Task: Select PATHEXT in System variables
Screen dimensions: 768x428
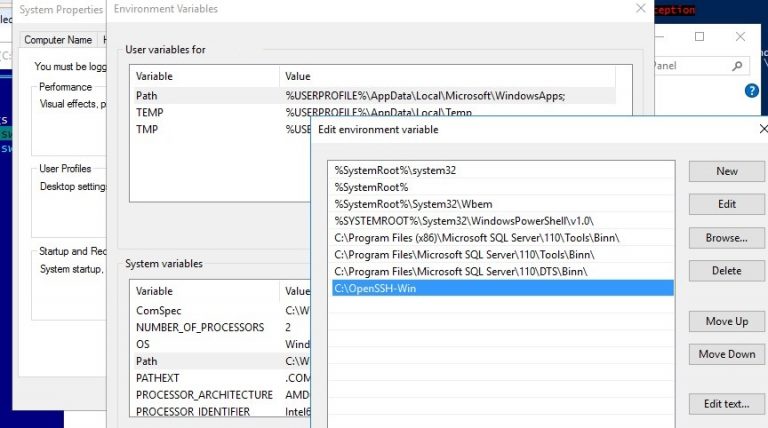Action: (162, 378)
